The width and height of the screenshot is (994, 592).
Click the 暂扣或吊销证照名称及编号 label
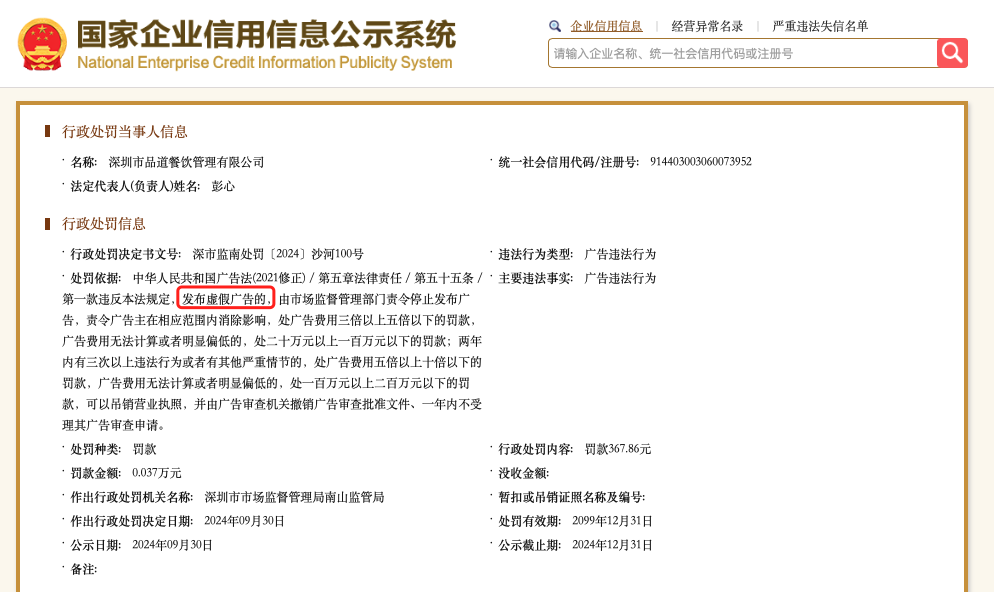572,498
